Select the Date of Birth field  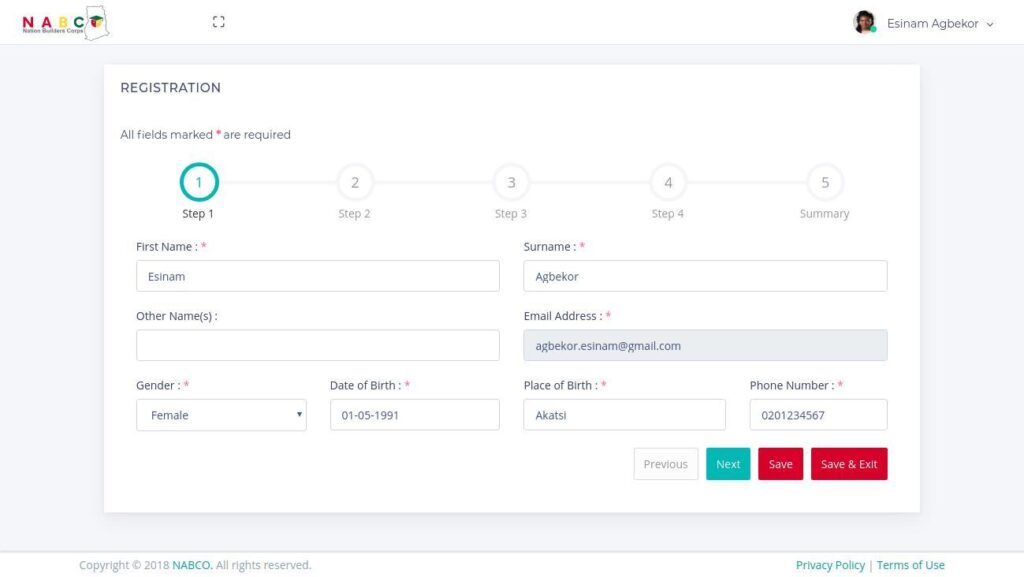[414, 415]
